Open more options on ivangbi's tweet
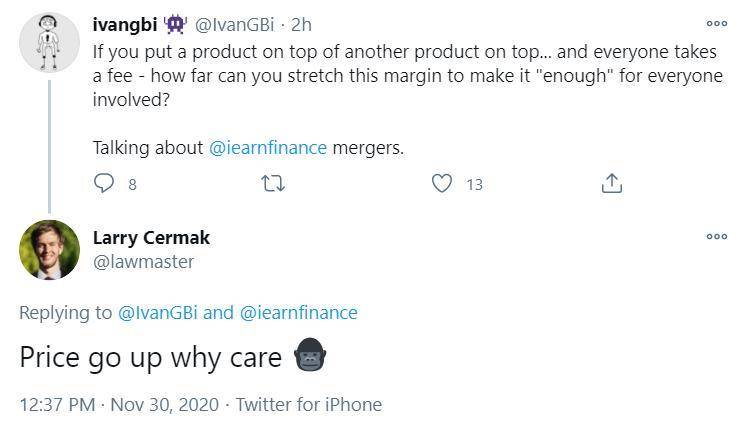This screenshot has width=747, height=432. [716, 22]
